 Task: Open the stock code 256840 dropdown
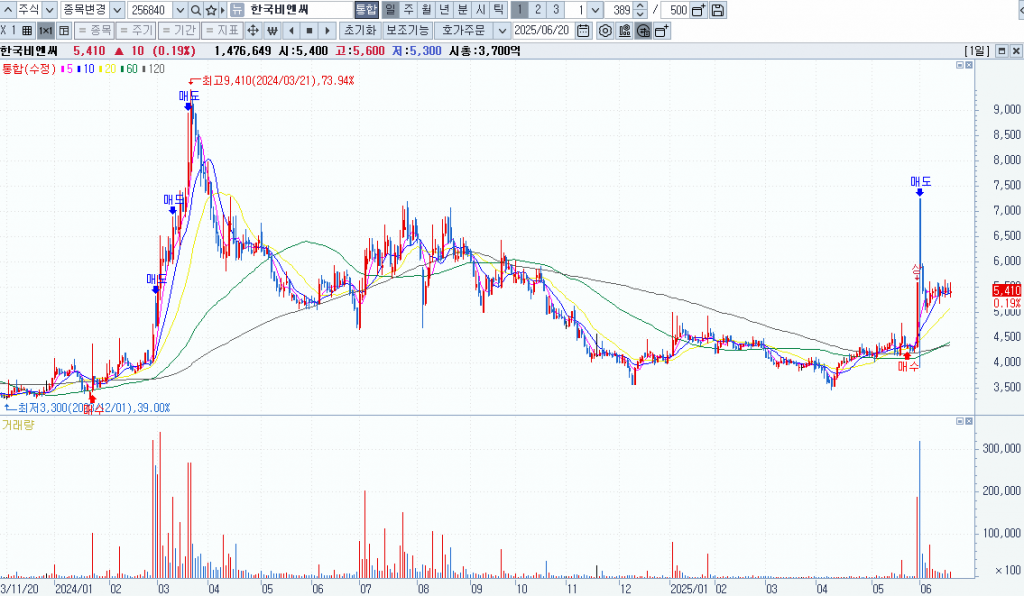[178, 10]
